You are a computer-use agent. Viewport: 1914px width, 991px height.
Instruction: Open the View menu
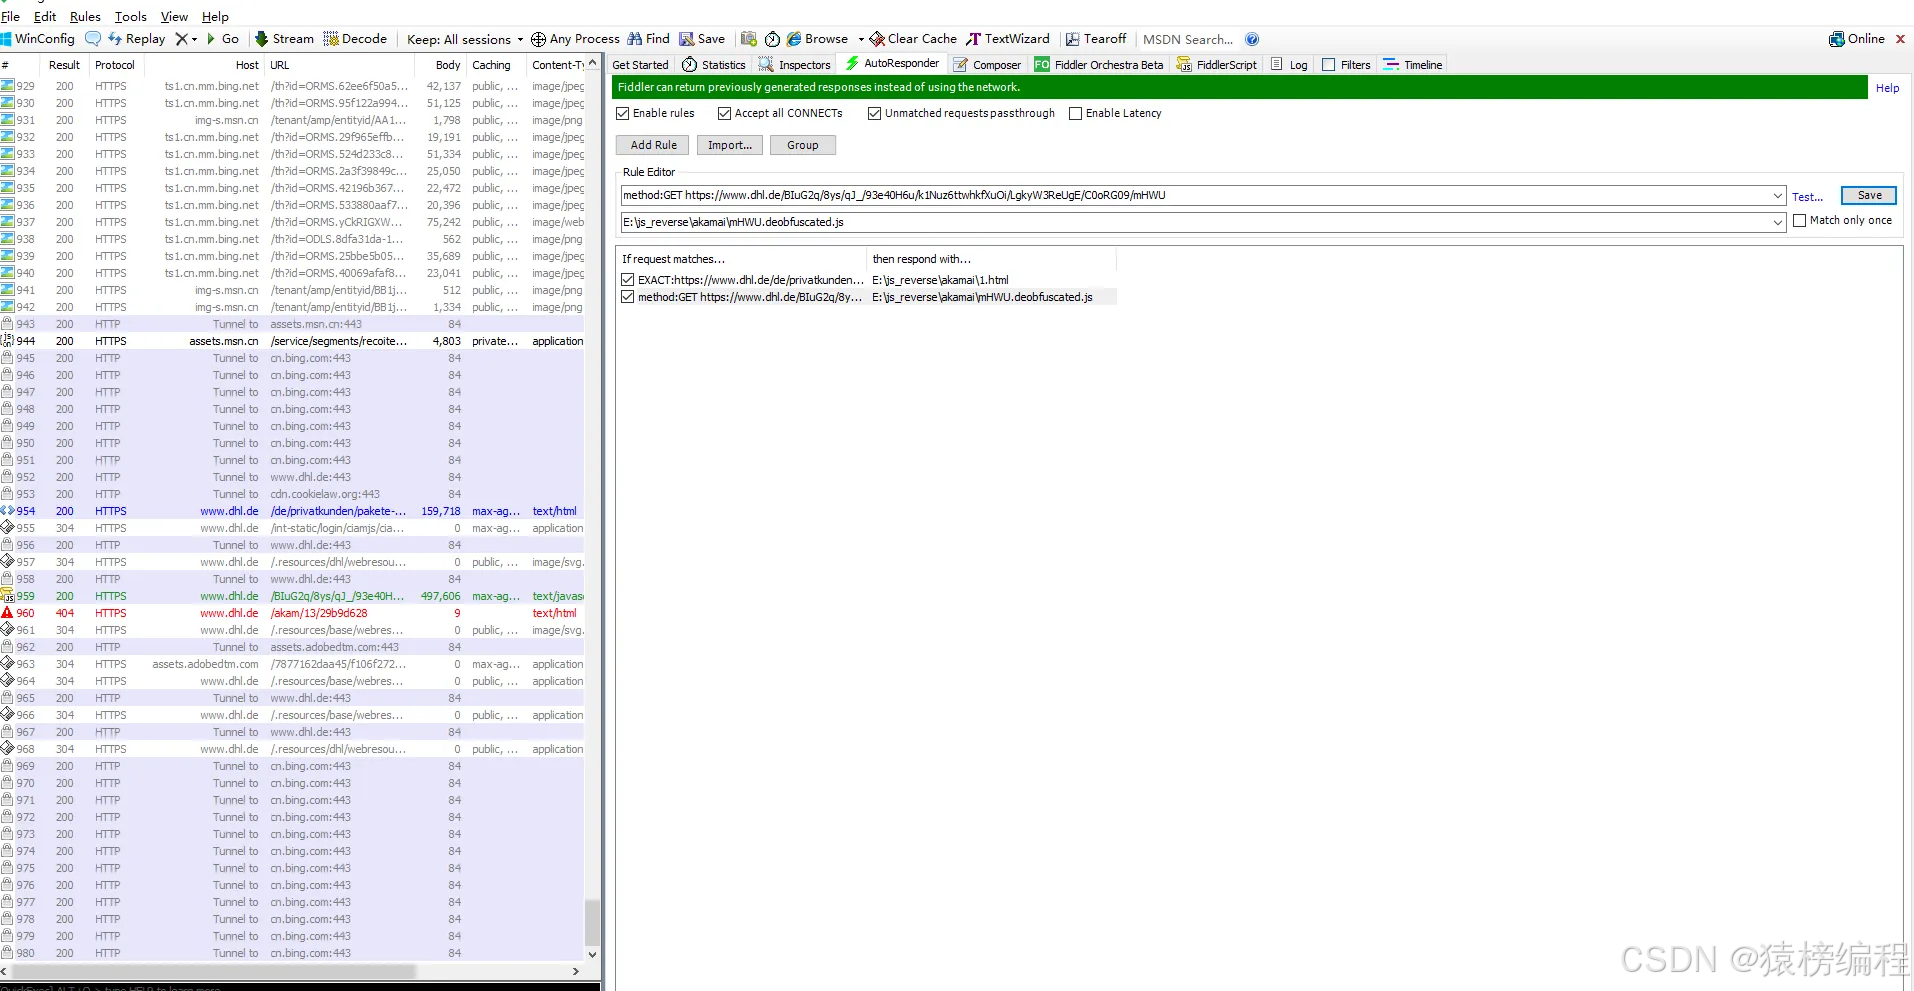click(x=174, y=16)
